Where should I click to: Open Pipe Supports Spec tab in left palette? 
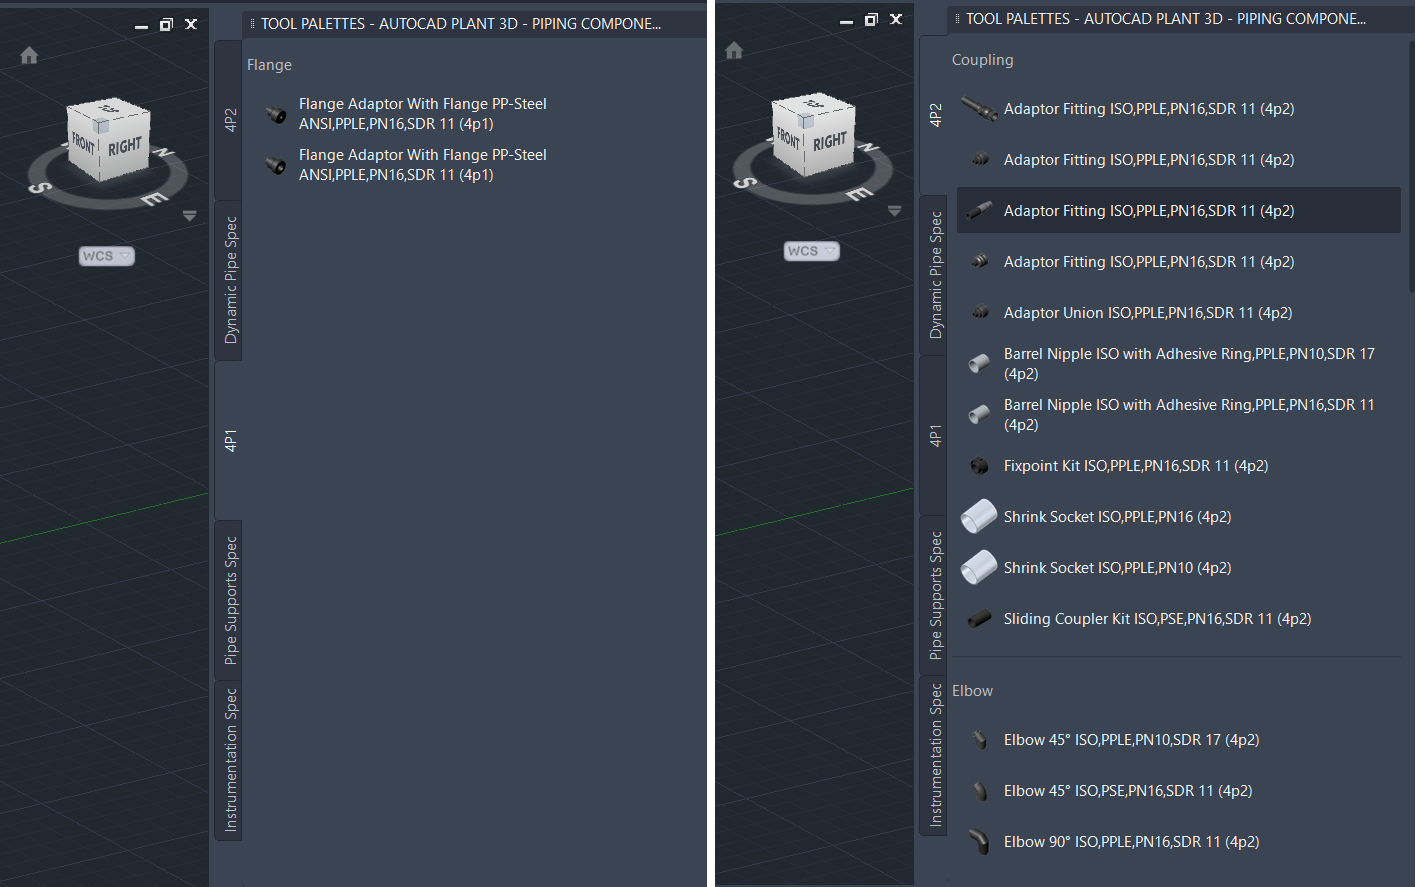point(229,600)
